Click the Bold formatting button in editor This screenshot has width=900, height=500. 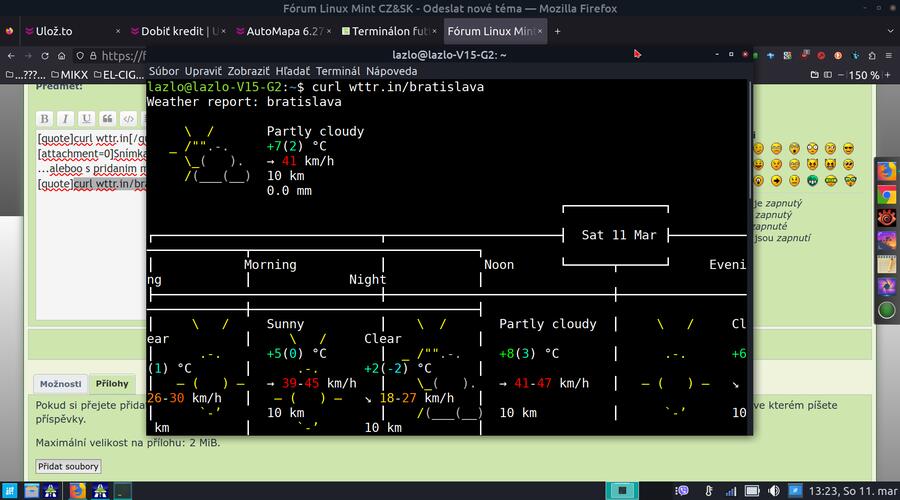coord(45,119)
